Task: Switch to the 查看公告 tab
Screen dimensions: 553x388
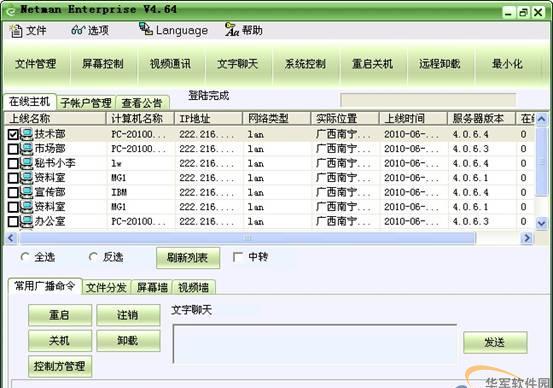Action: click(x=142, y=103)
